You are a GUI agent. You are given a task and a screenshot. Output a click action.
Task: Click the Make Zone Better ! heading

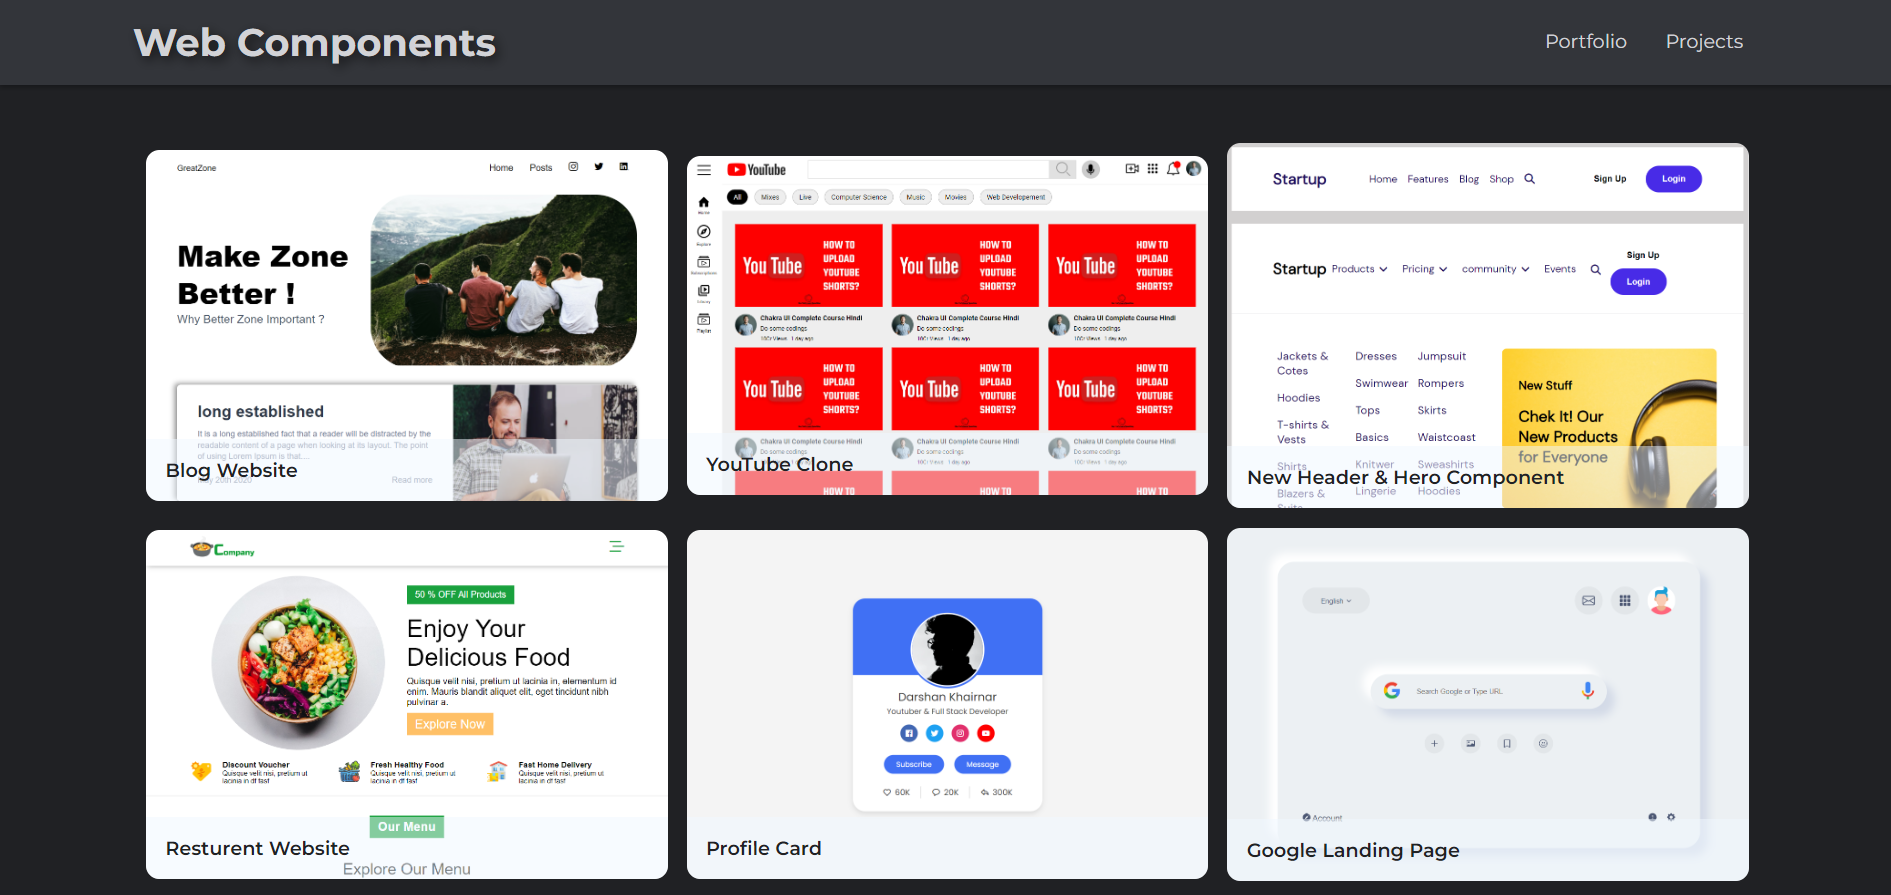[x=263, y=275]
